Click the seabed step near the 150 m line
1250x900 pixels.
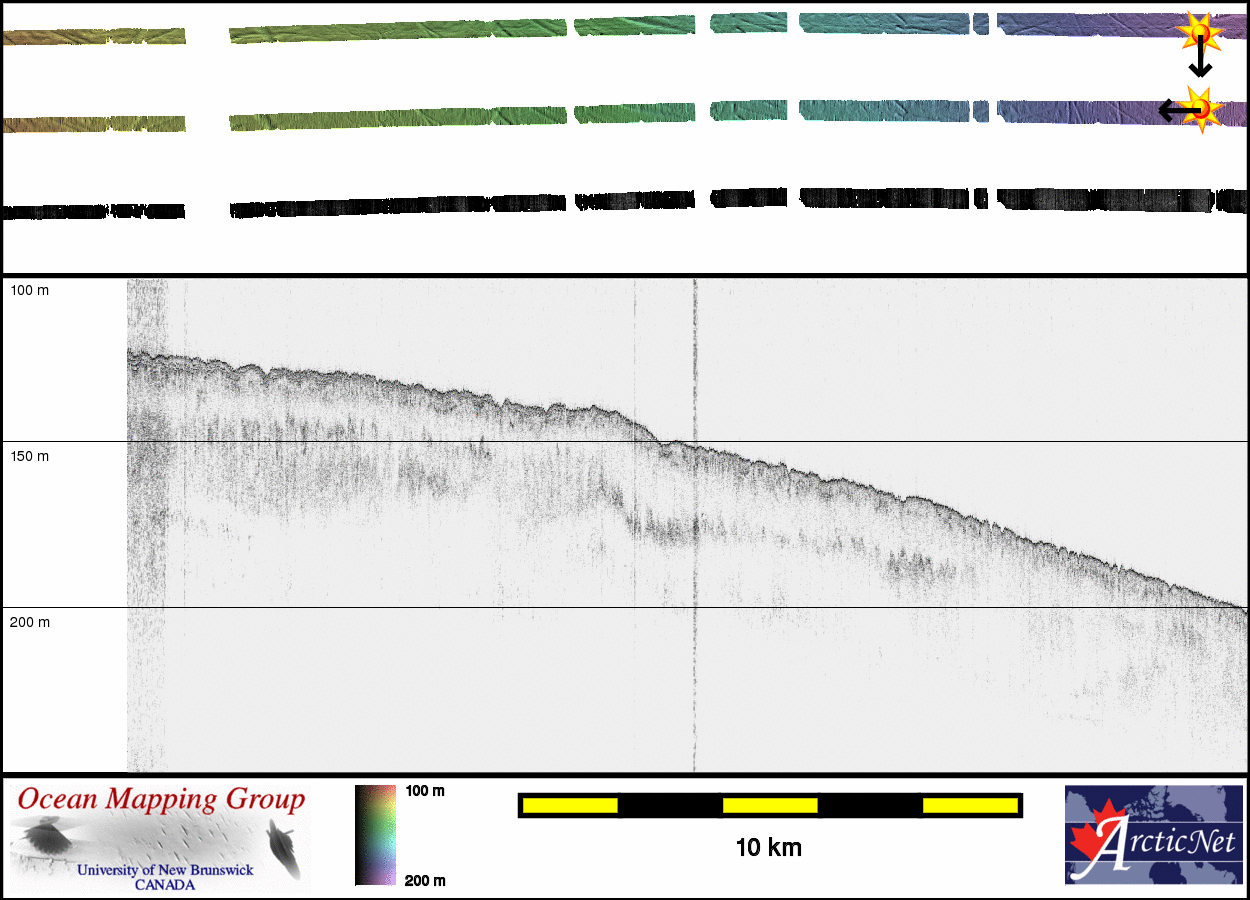652,436
